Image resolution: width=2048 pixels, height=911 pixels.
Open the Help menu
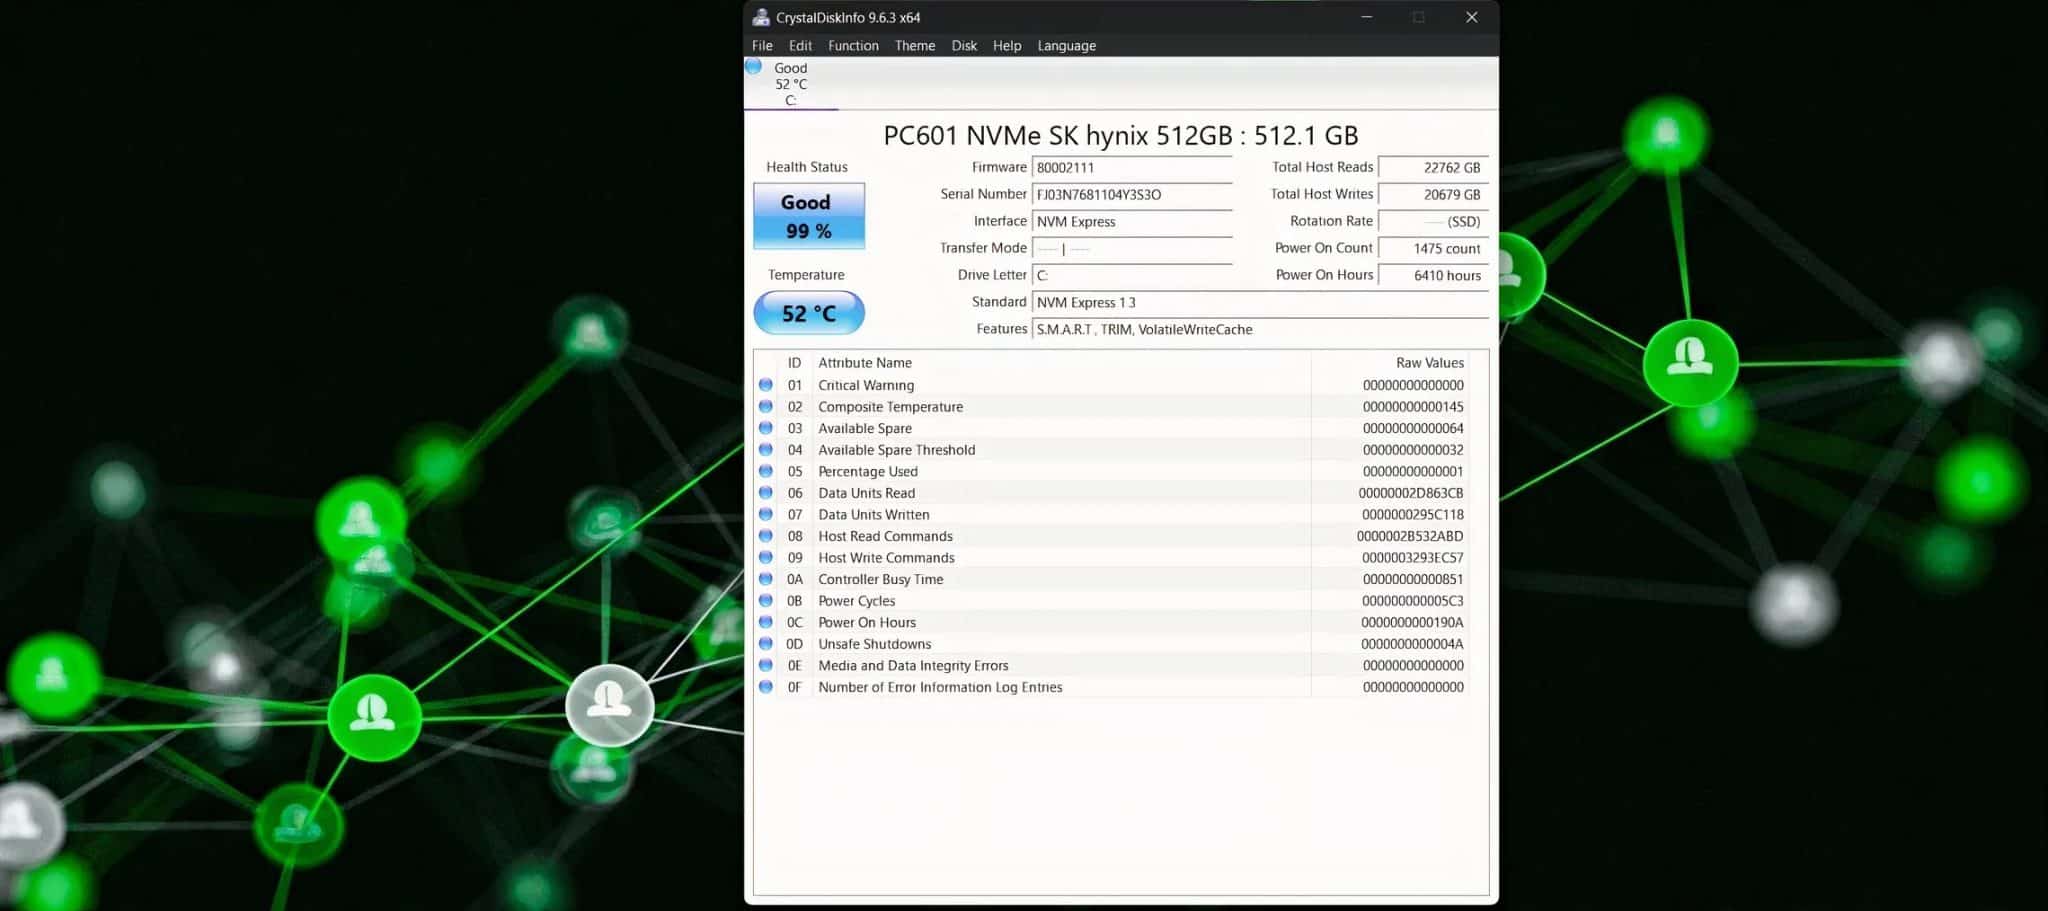tap(1006, 45)
